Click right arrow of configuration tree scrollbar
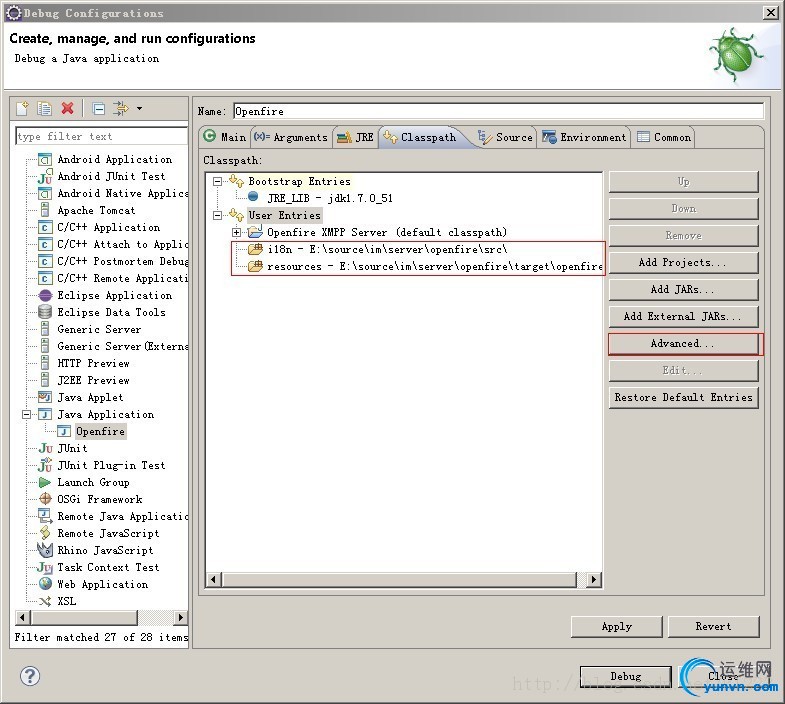Viewport: 785px width, 704px height. [180, 617]
